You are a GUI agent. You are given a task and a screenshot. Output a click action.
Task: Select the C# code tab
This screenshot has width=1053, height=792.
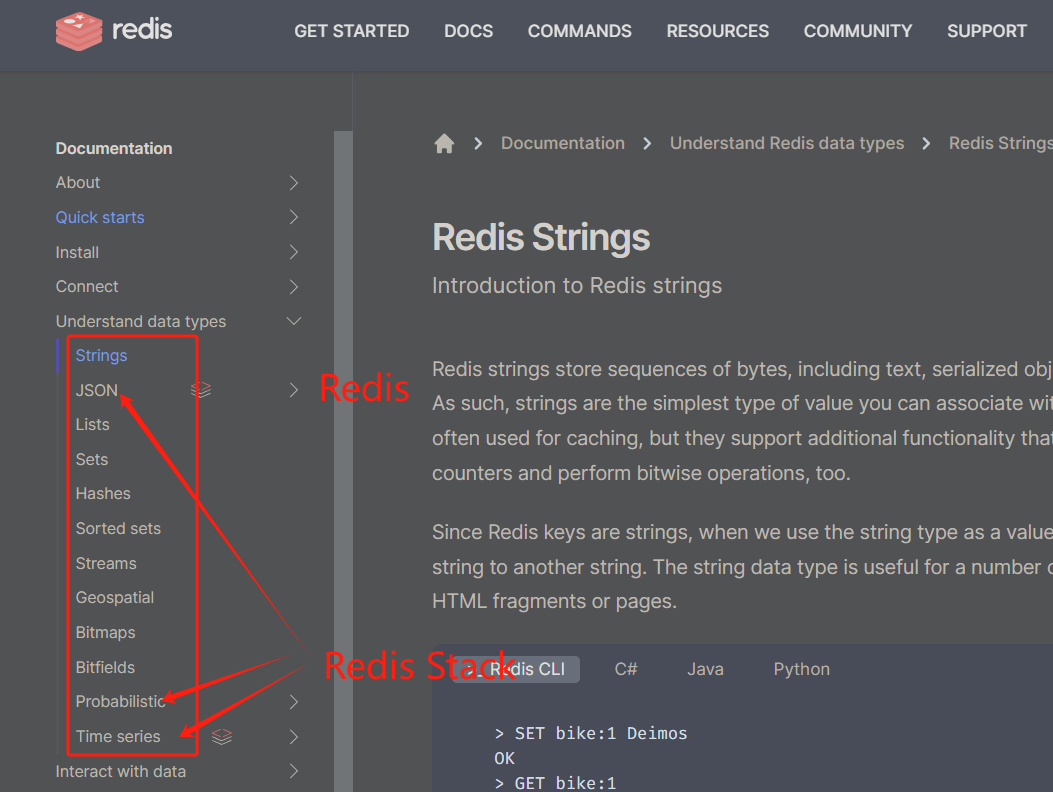point(626,669)
